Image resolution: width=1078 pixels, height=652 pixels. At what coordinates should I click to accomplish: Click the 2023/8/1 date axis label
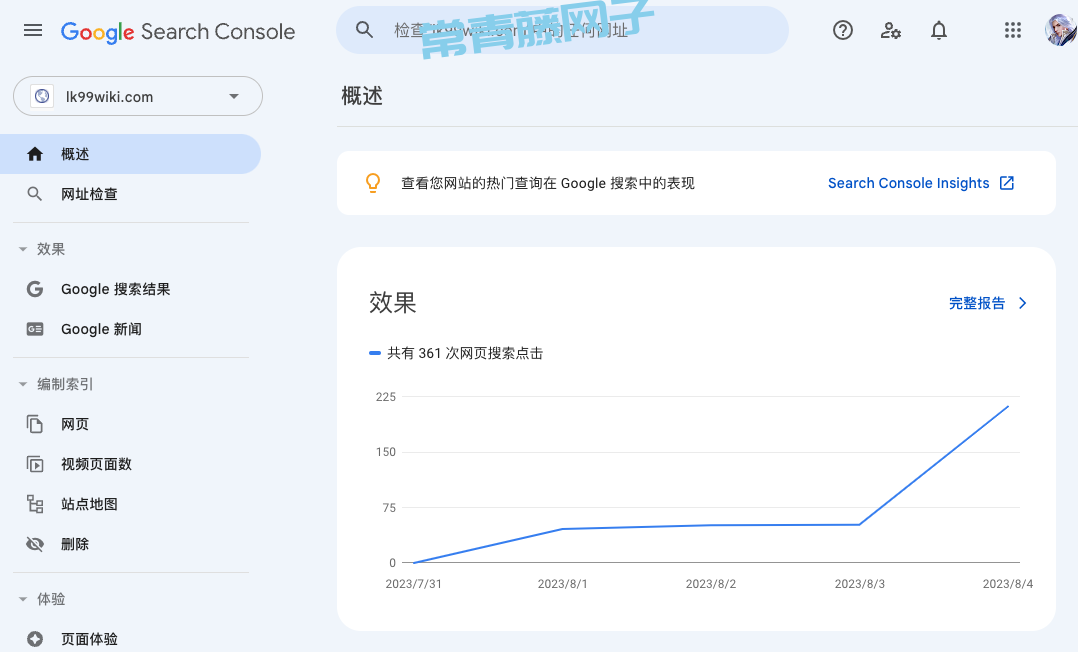tap(562, 584)
